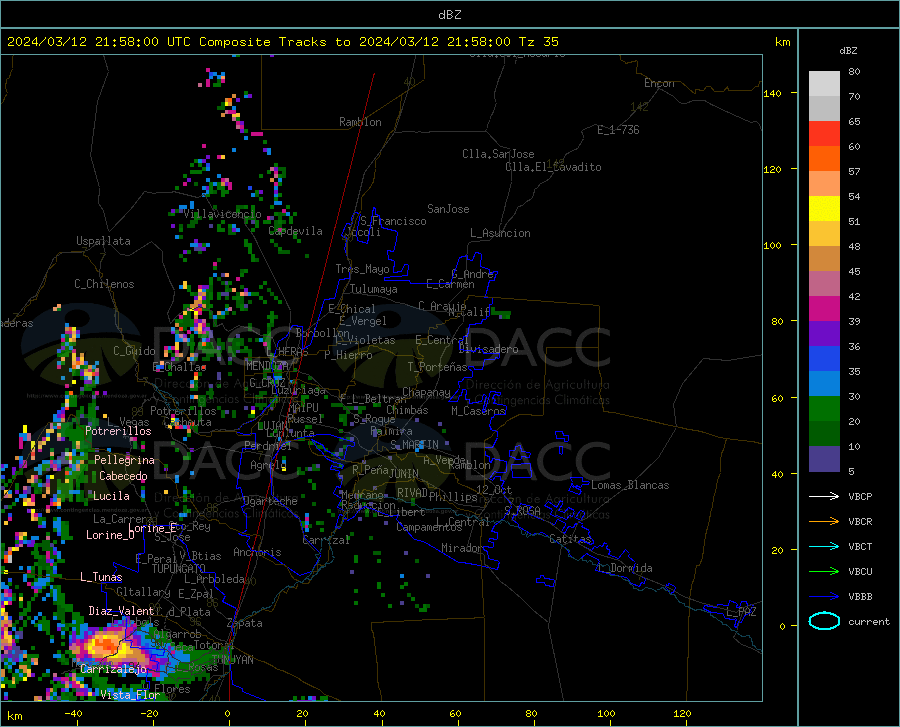Click the SanJose map label
The height and width of the screenshot is (727, 900).
(x=448, y=209)
